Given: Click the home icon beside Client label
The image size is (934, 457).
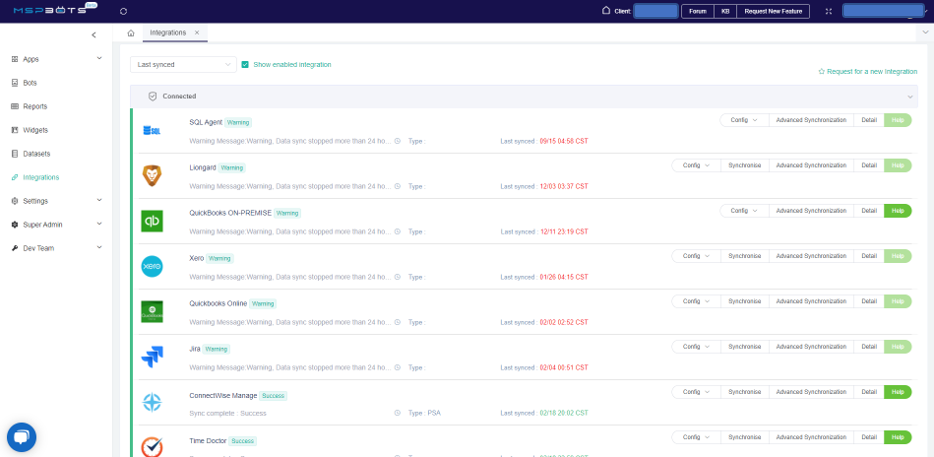Looking at the screenshot, I should click(606, 10).
